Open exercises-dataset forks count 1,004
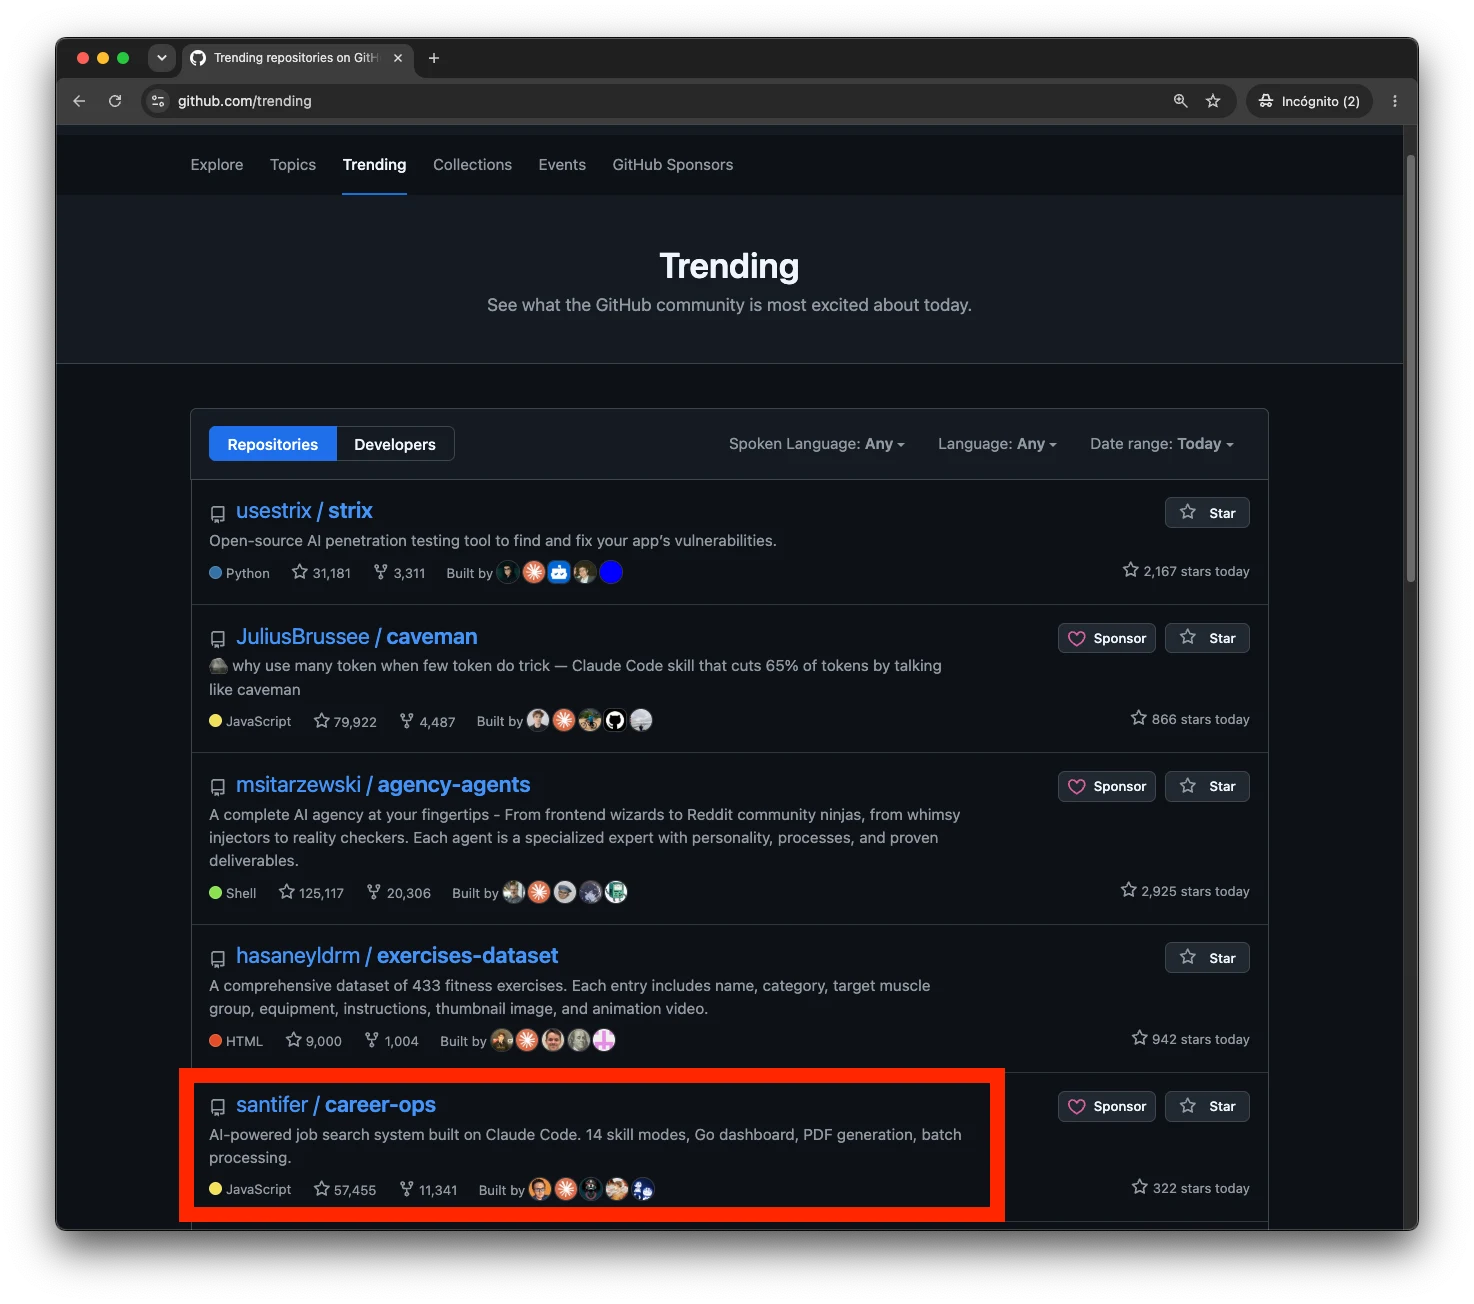The height and width of the screenshot is (1304, 1474). (391, 1041)
